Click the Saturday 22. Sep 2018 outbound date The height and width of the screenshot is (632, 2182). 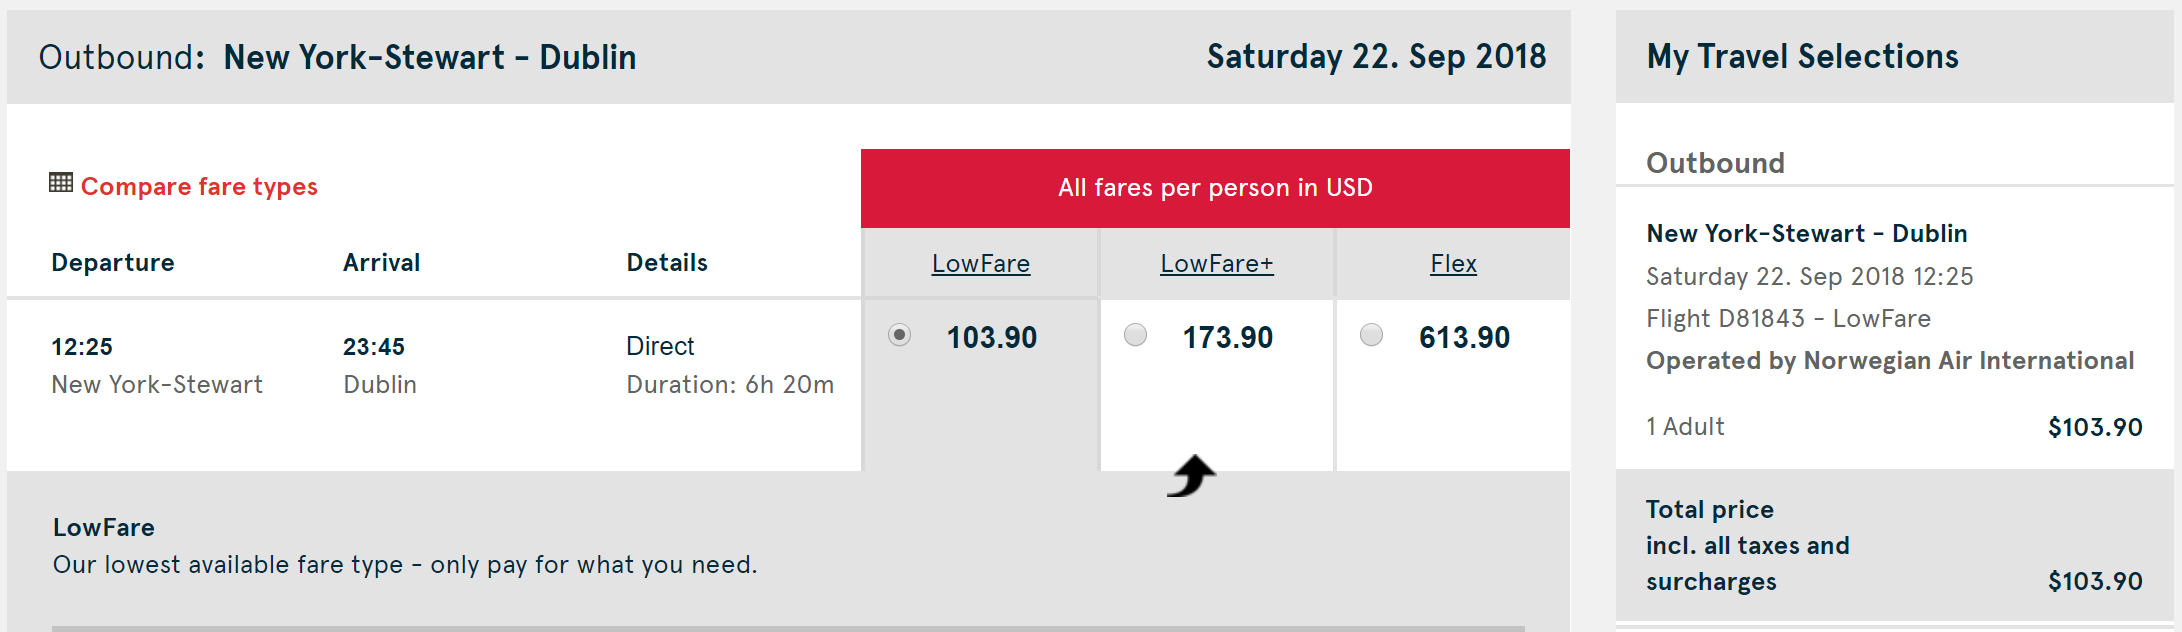[1376, 57]
